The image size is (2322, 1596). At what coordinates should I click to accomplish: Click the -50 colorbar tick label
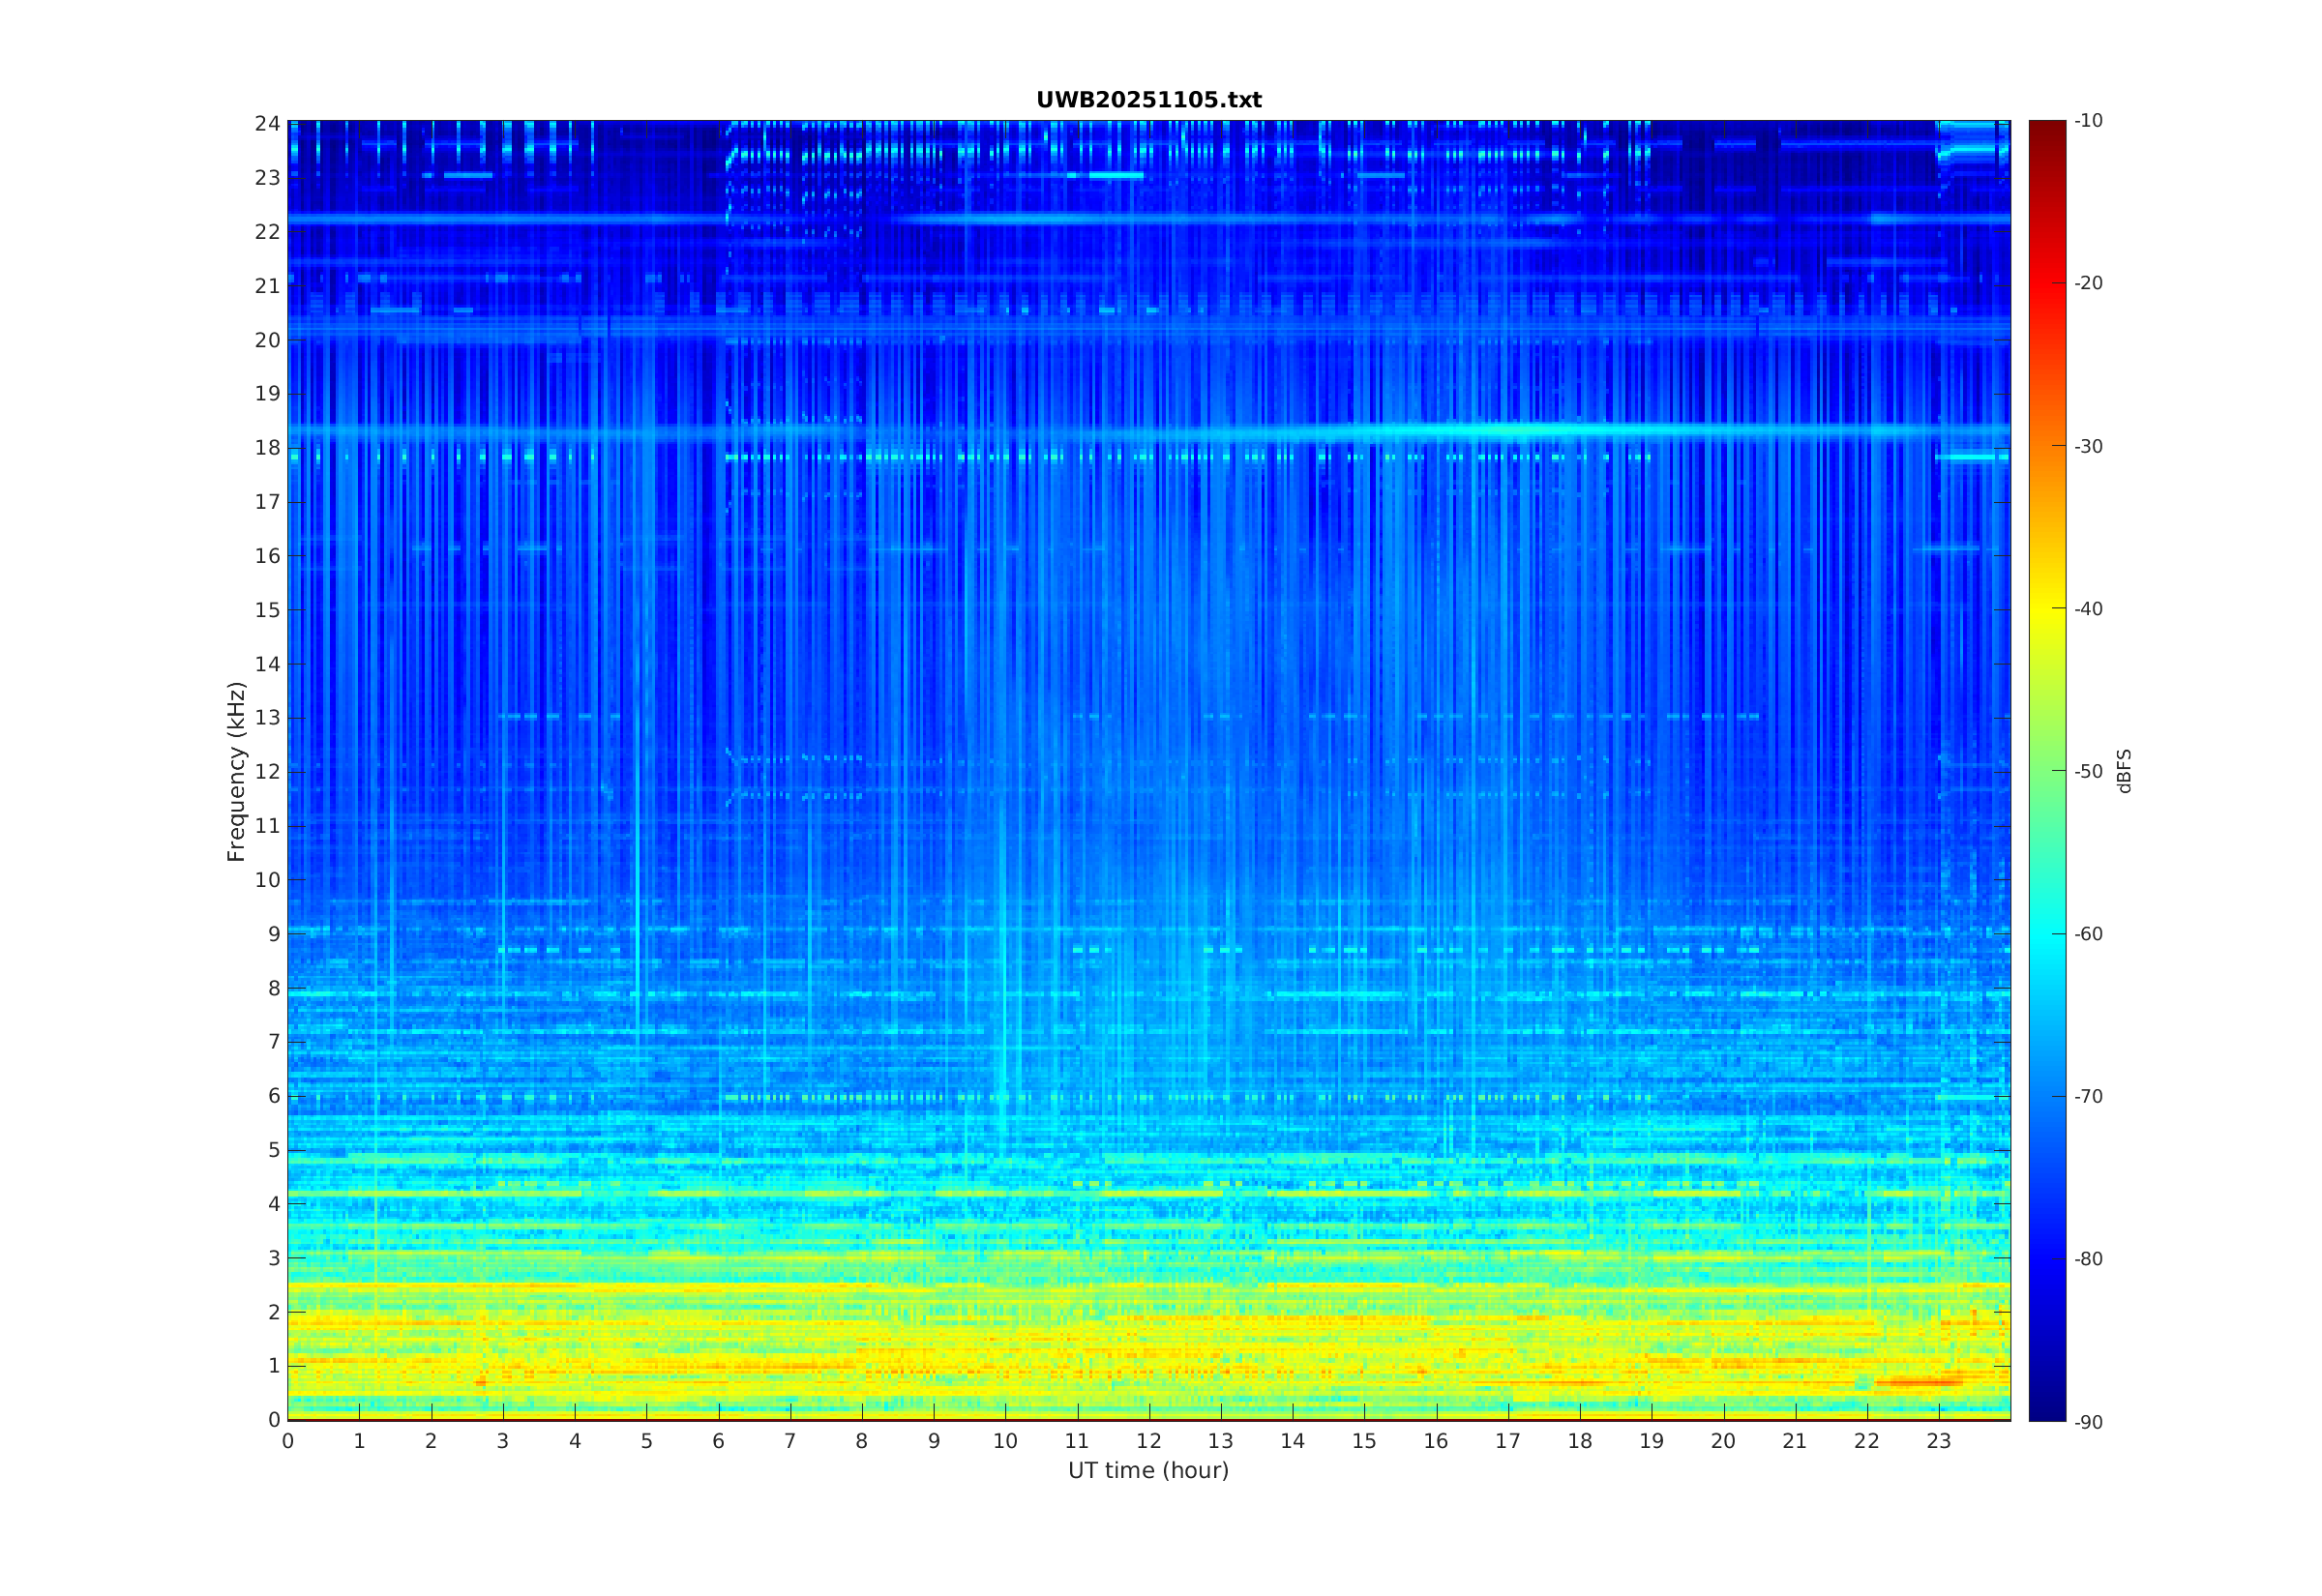[2088, 771]
